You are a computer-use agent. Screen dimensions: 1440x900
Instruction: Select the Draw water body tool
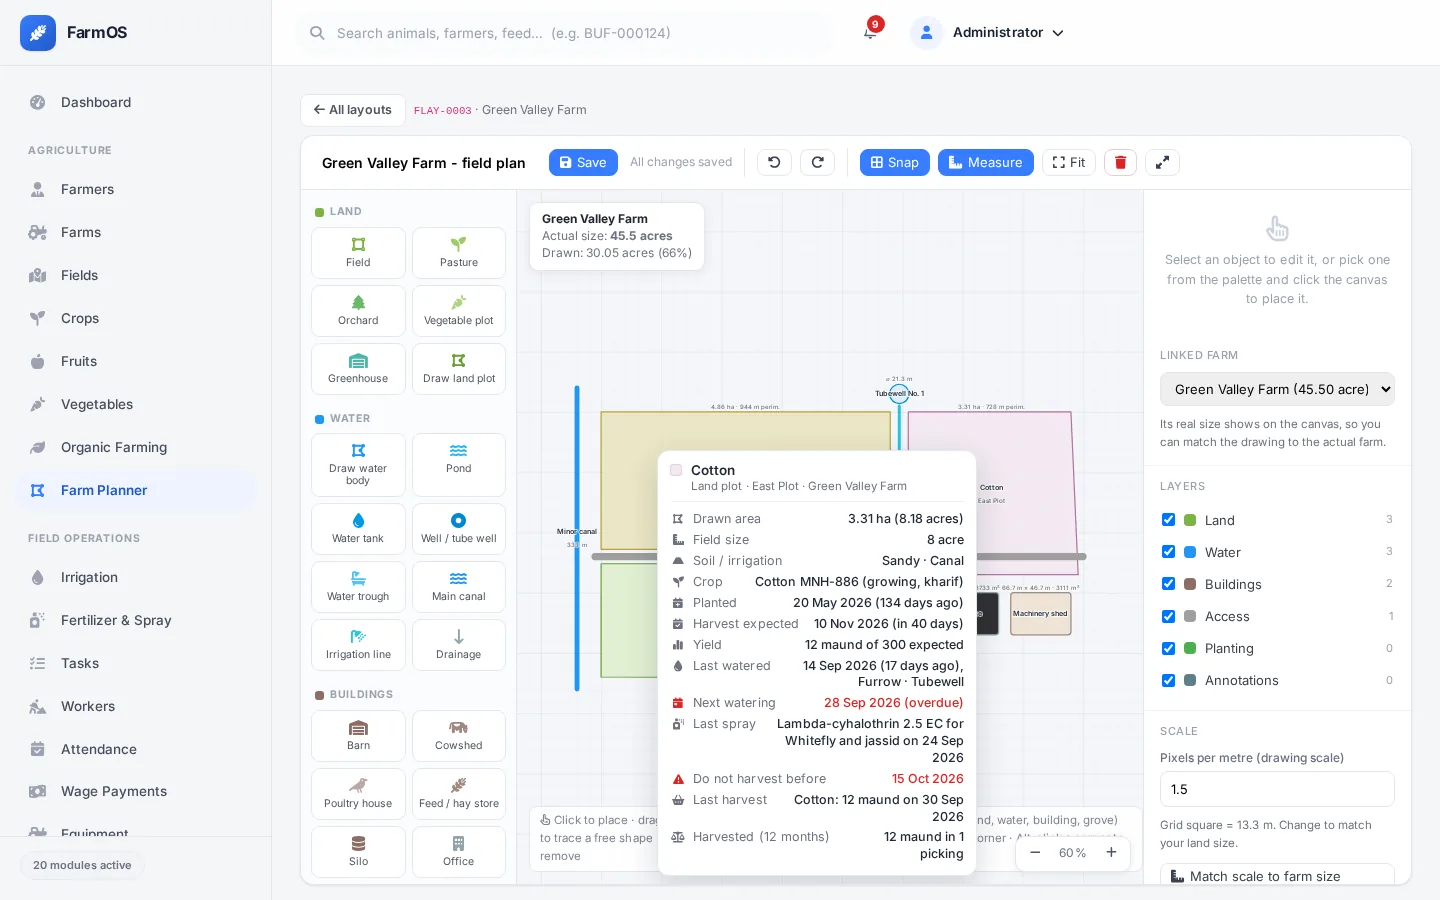[x=358, y=465]
